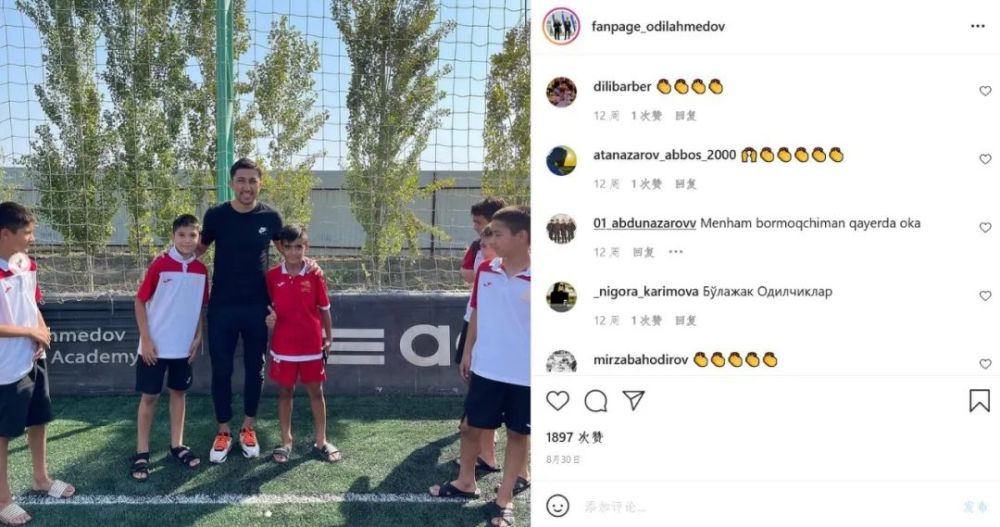1000x527 pixels.
Task: Focus the add comment input field
Action: tap(765, 507)
